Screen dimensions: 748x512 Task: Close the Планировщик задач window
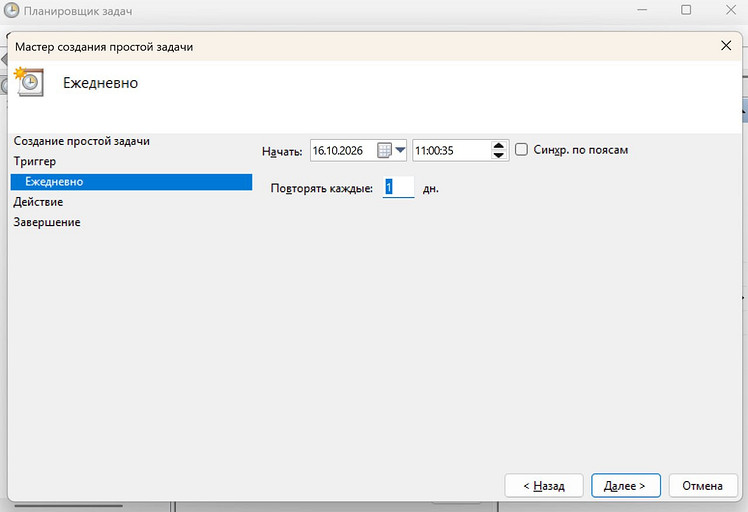click(x=730, y=10)
